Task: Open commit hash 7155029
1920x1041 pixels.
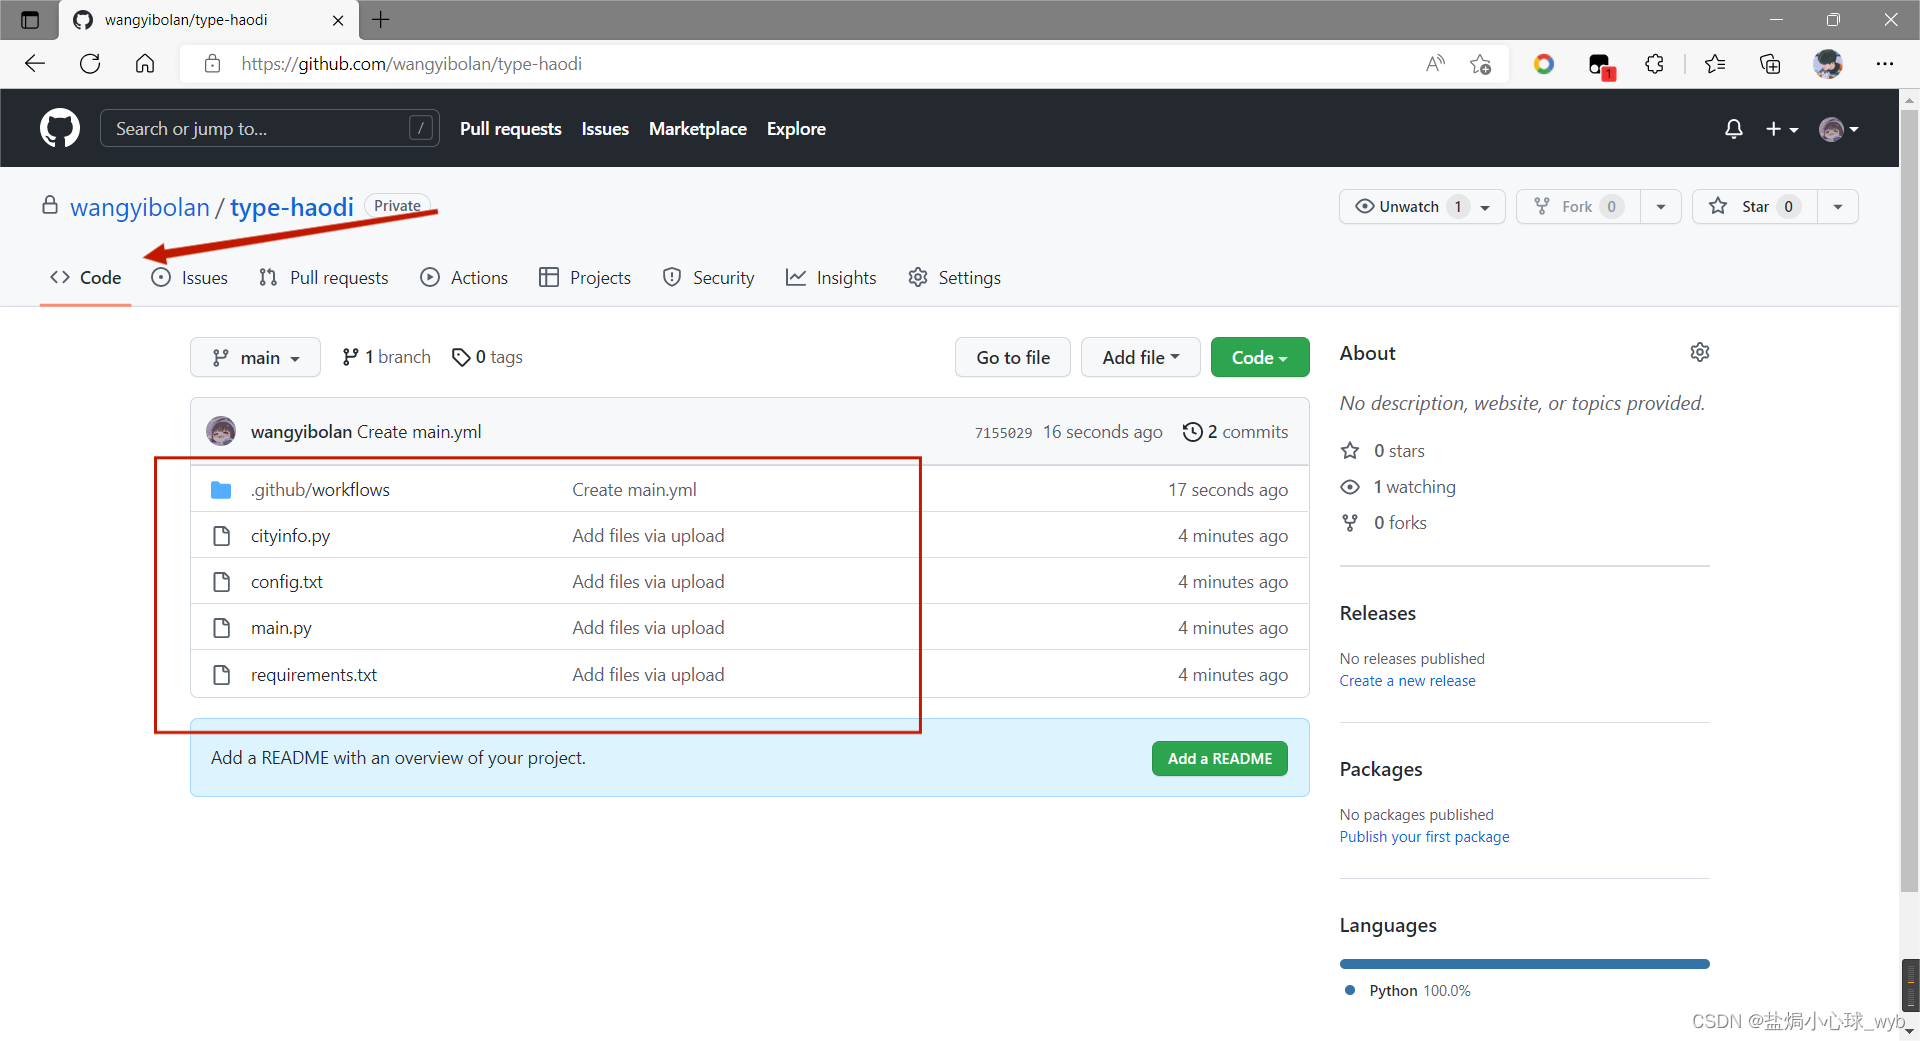Action: pos(1003,433)
